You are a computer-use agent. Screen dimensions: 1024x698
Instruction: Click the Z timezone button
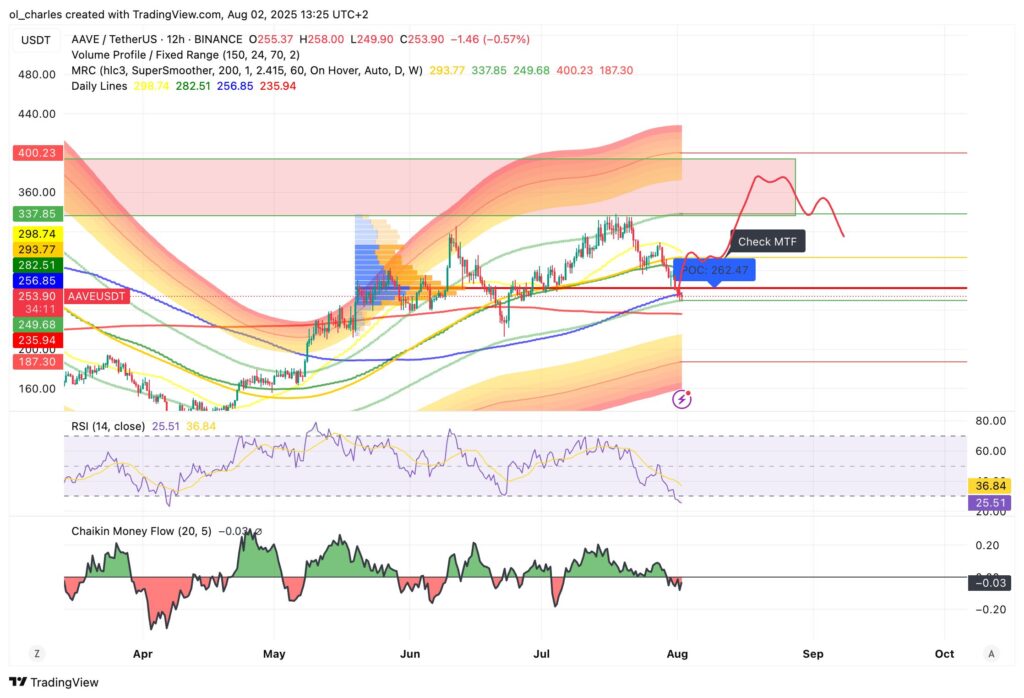pyautogui.click(x=37, y=653)
